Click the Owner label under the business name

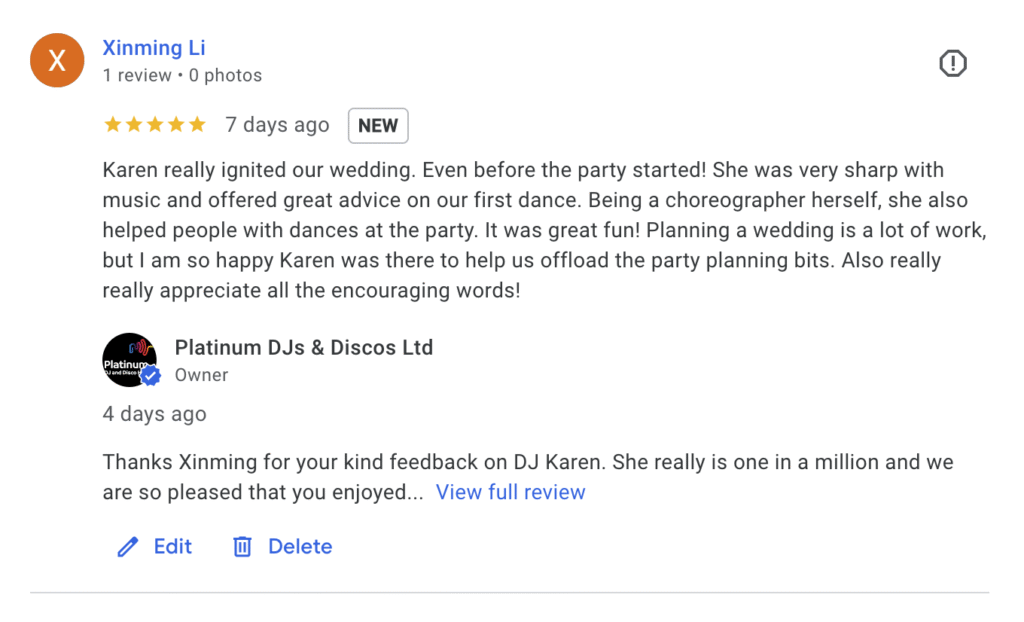point(201,375)
